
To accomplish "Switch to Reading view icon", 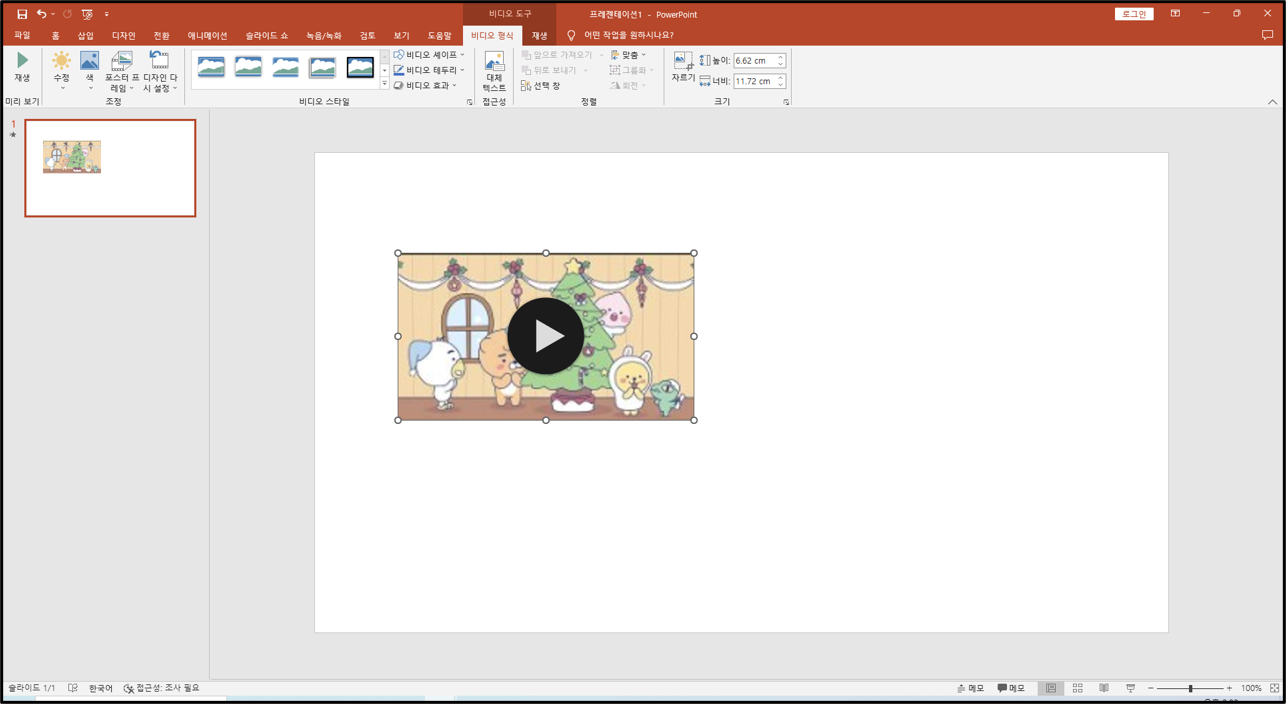I will [1104, 688].
